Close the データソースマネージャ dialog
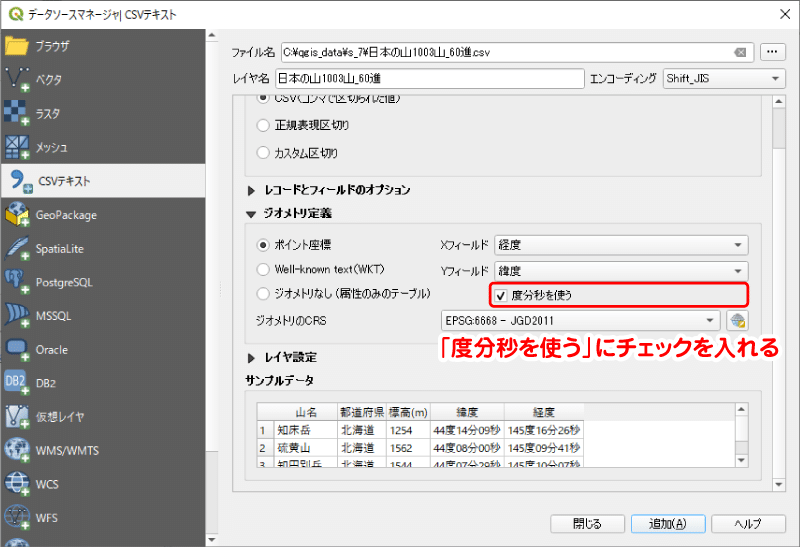Screen dimensions: 800x547 [785, 14]
